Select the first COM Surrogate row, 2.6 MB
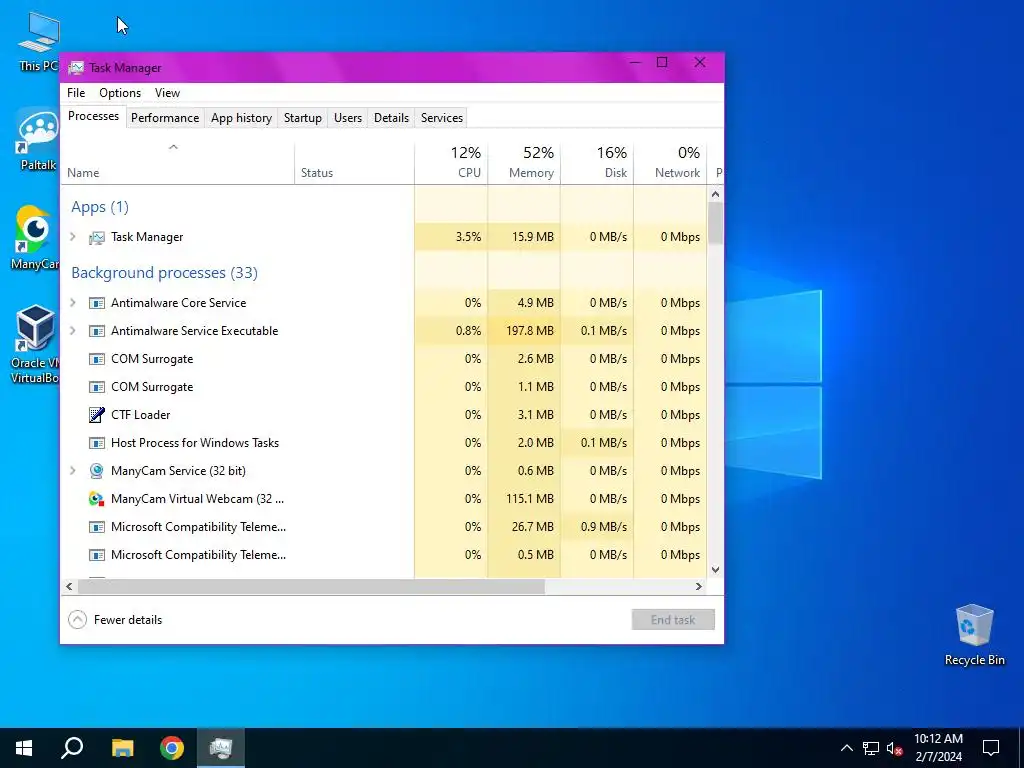This screenshot has width=1024, height=768. click(384, 359)
